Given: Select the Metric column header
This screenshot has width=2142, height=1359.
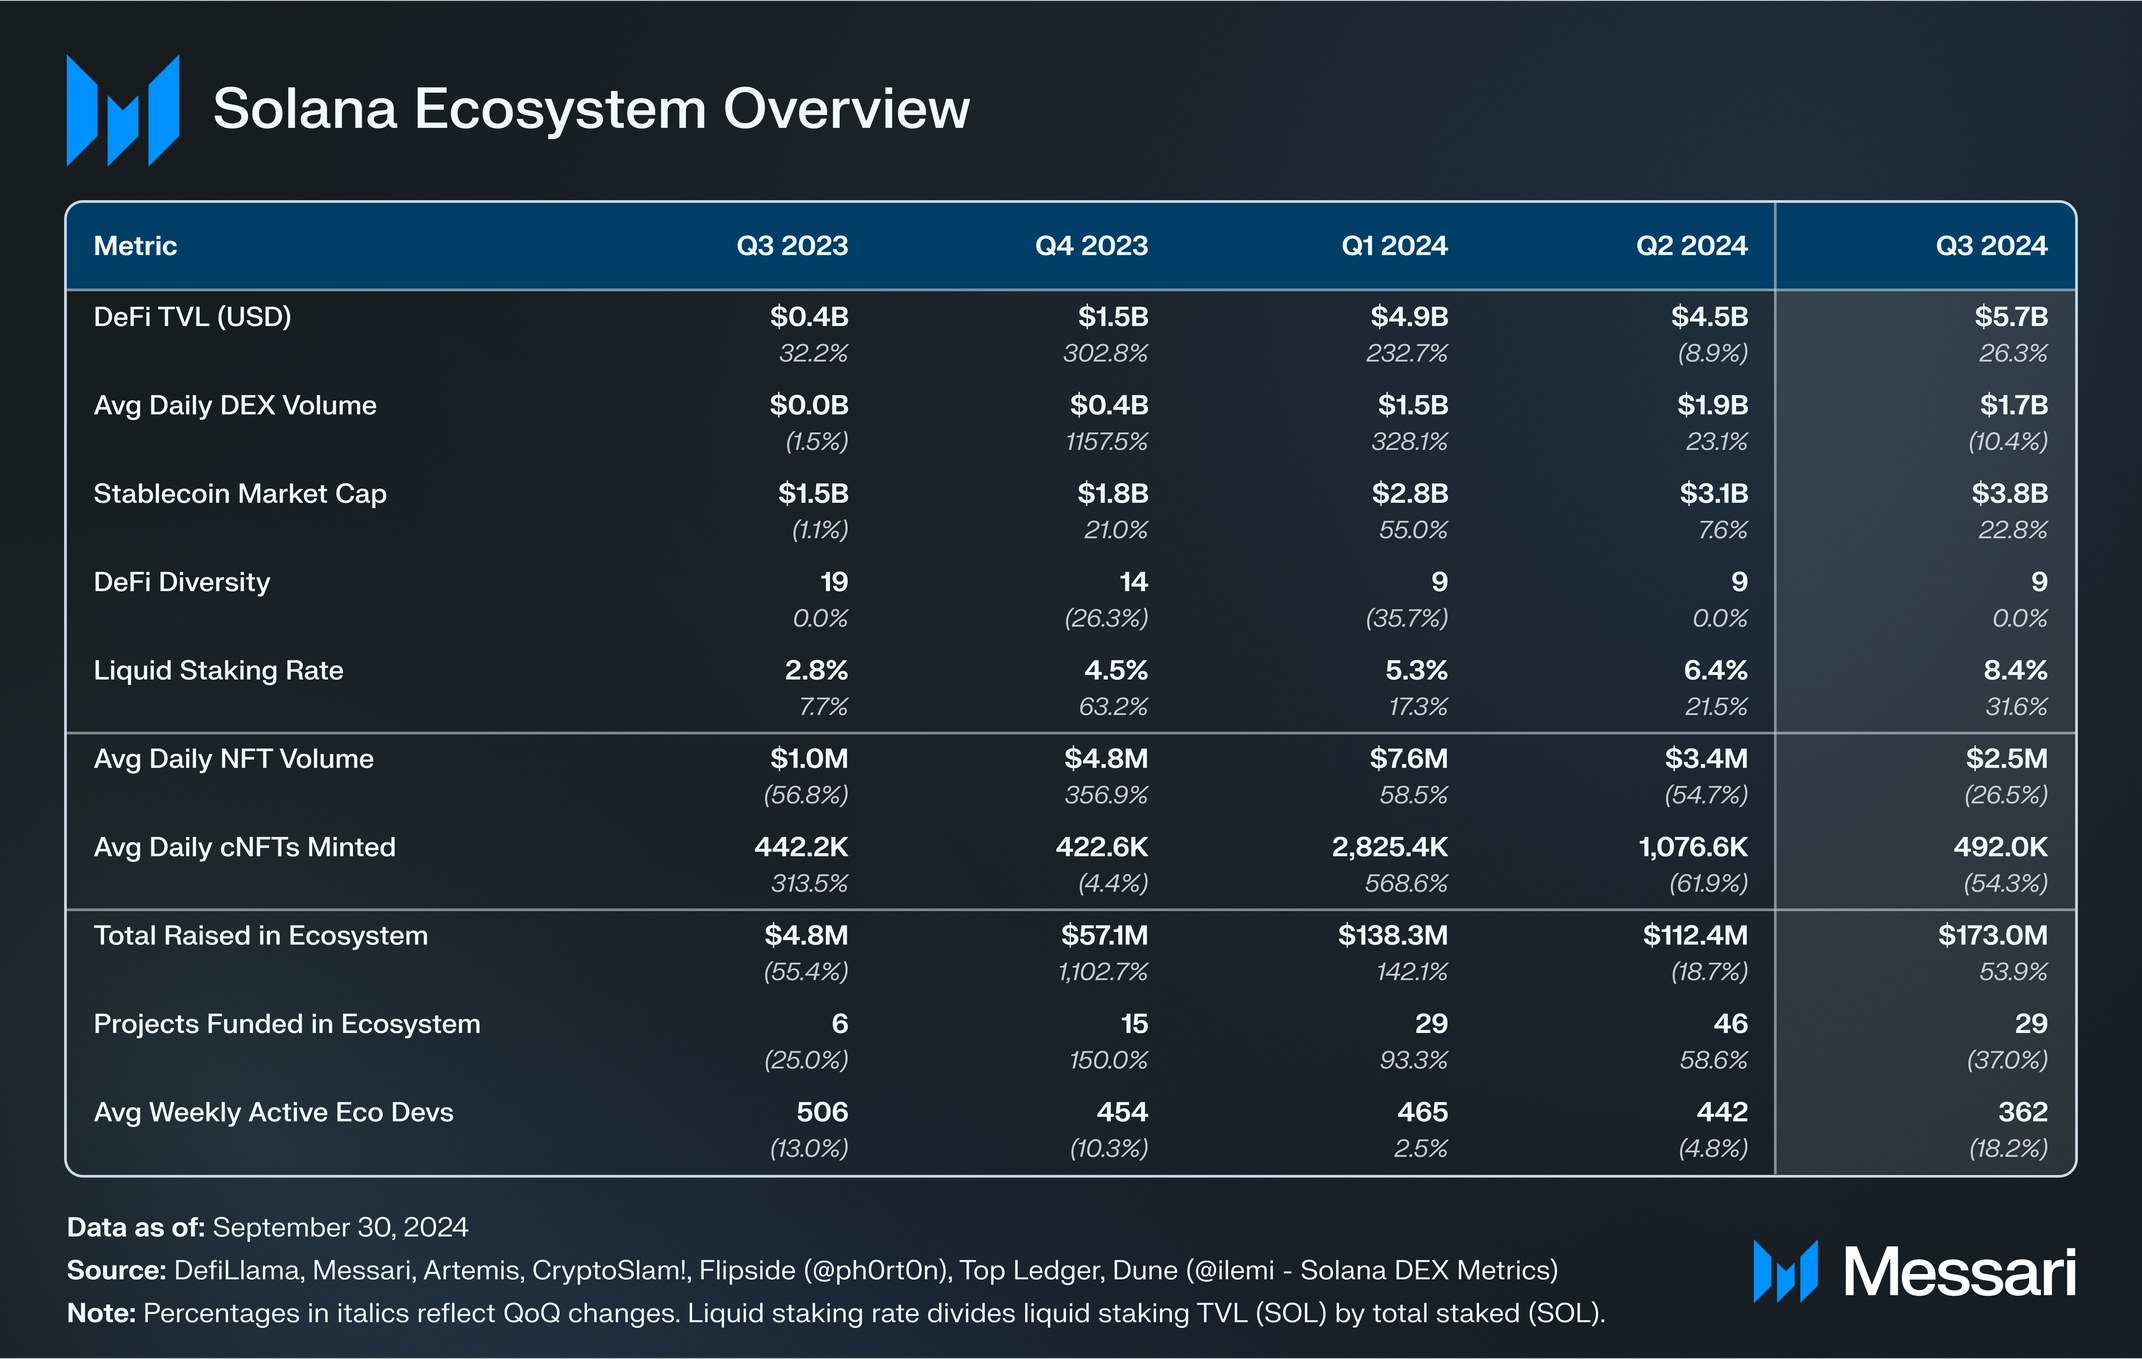Looking at the screenshot, I should 135,246.
